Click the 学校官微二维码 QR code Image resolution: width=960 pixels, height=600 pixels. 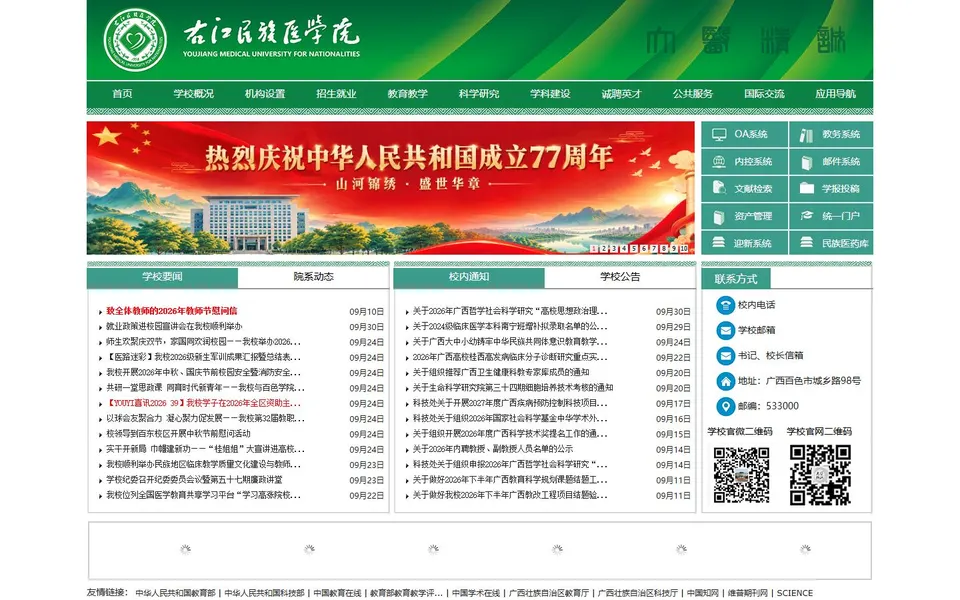coord(741,474)
